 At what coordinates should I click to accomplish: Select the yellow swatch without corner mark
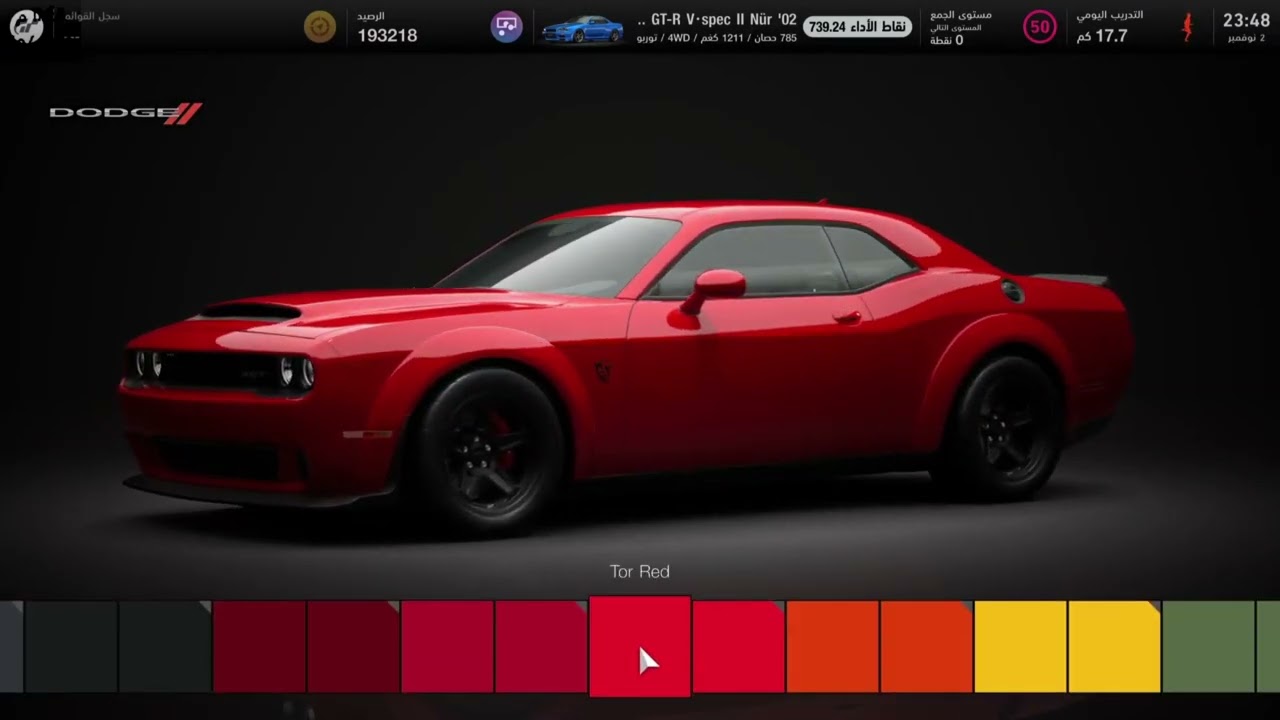pos(1020,646)
